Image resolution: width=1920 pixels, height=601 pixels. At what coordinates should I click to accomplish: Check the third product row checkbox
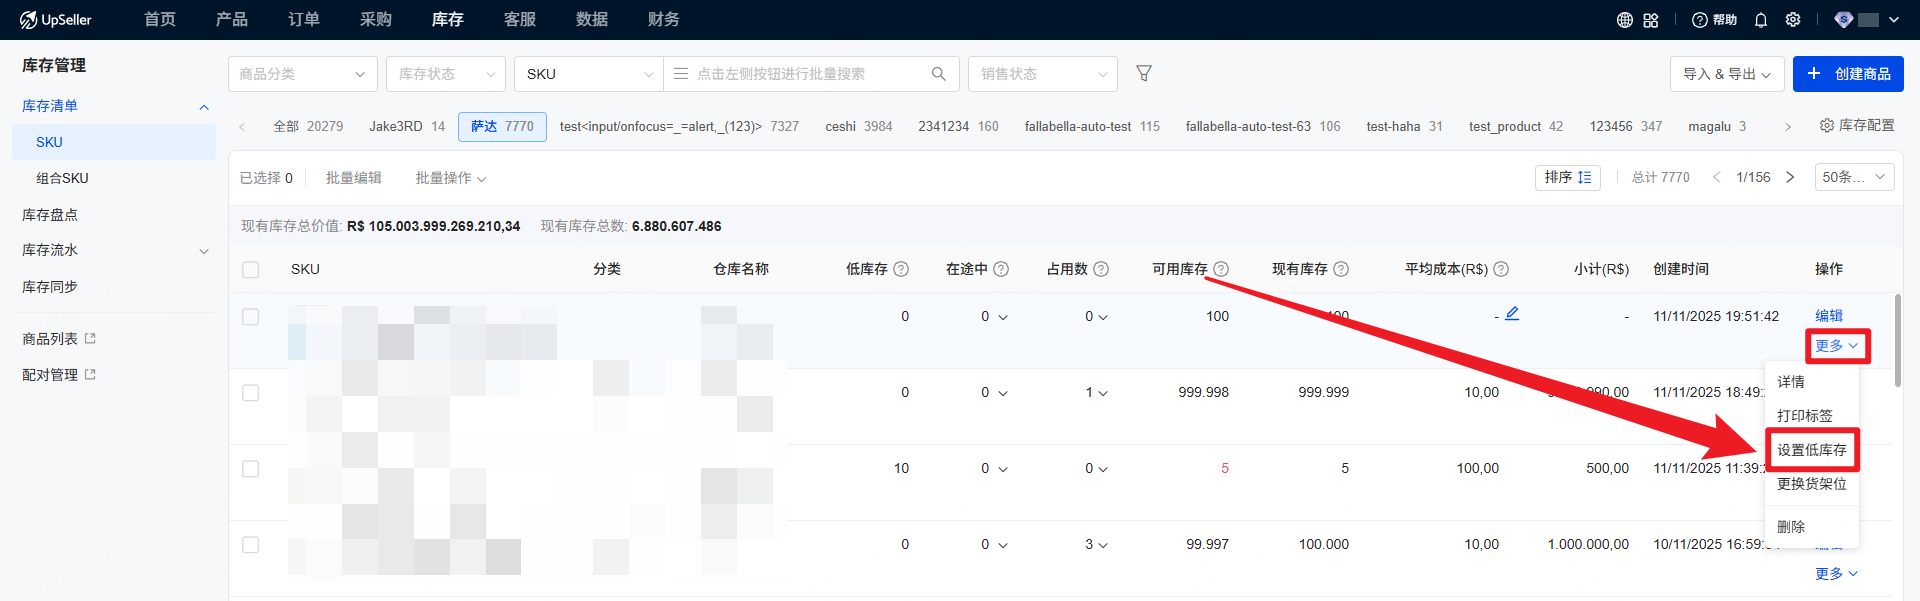click(x=251, y=469)
